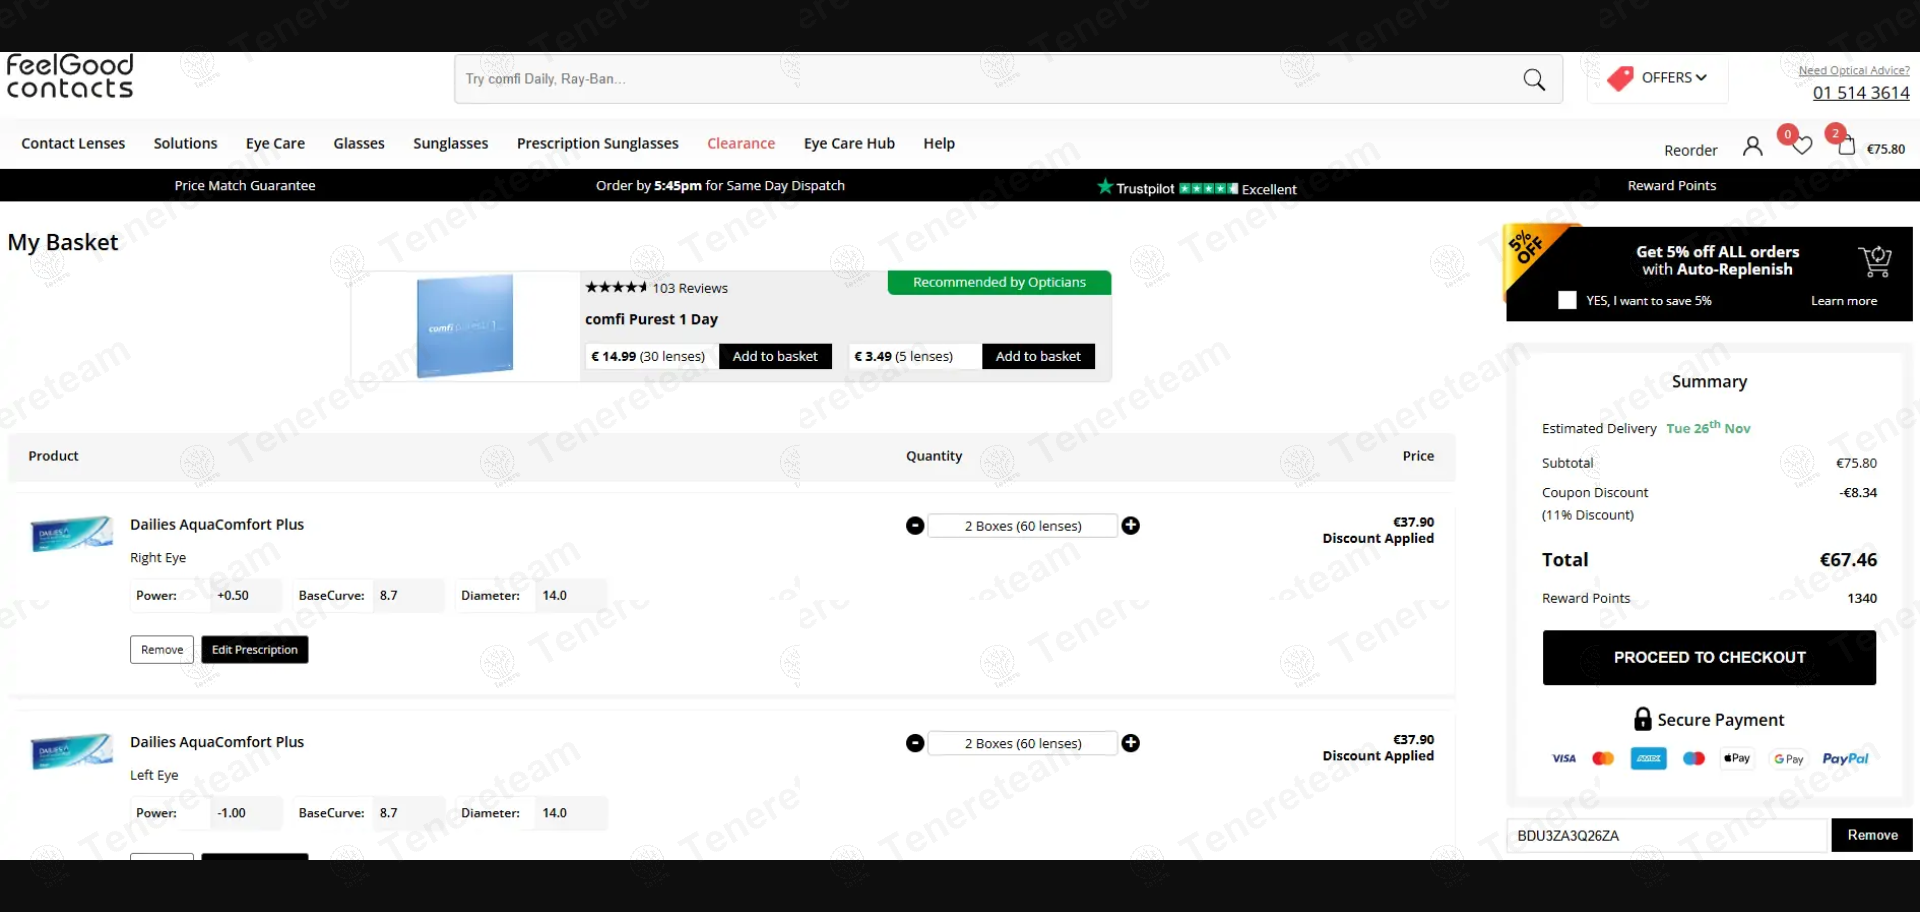Open Right Eye quantity box selector
This screenshot has width=1920, height=912.
click(x=1022, y=526)
